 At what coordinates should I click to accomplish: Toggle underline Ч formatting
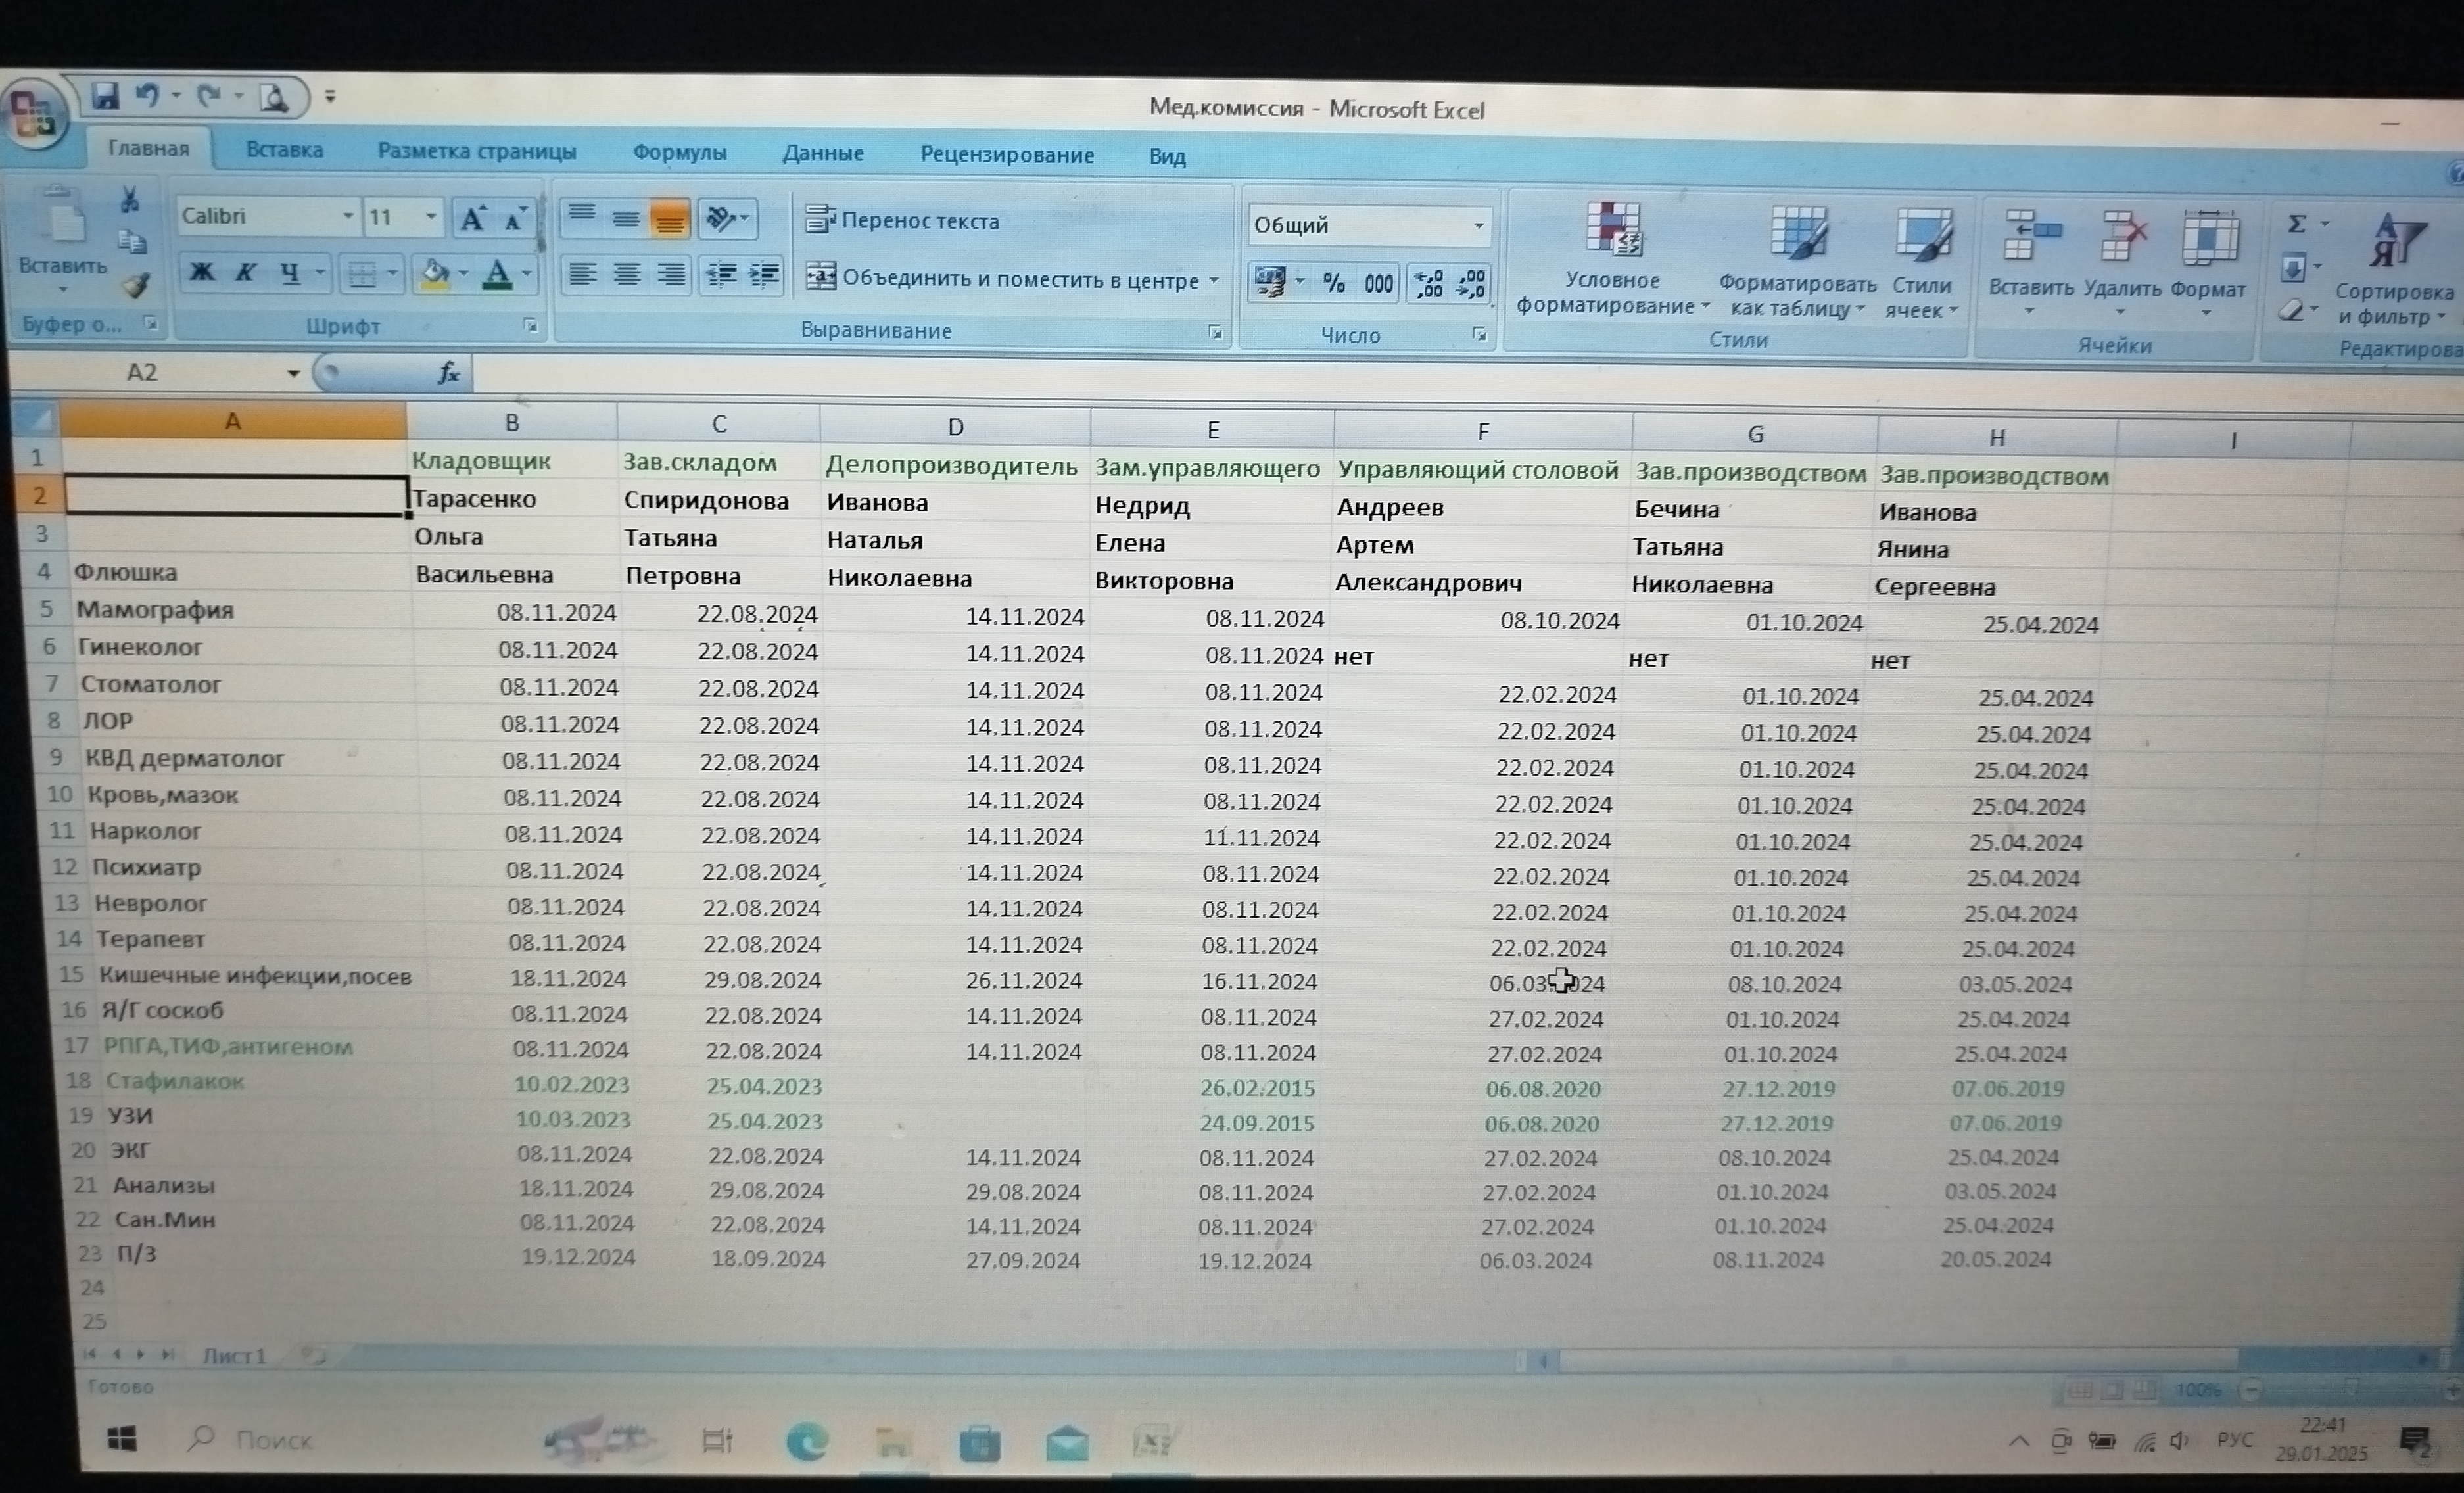tap(290, 272)
